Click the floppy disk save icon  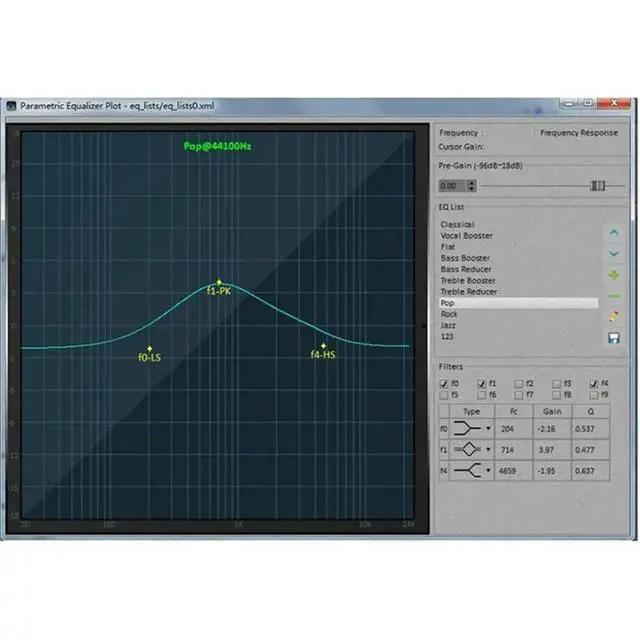614,339
